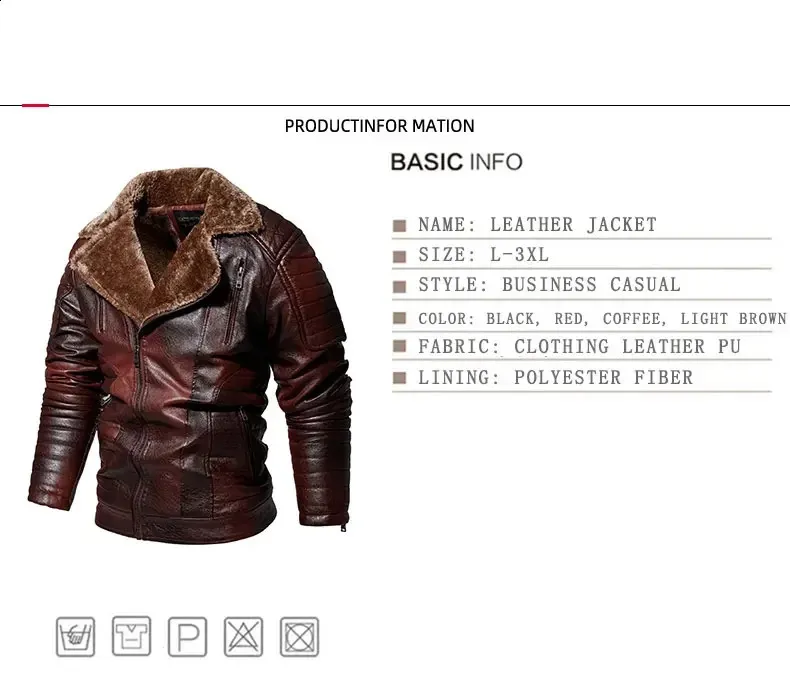Viewport: 790px width, 691px height.
Task: Click the shirt drying care icon
Action: tap(131, 636)
